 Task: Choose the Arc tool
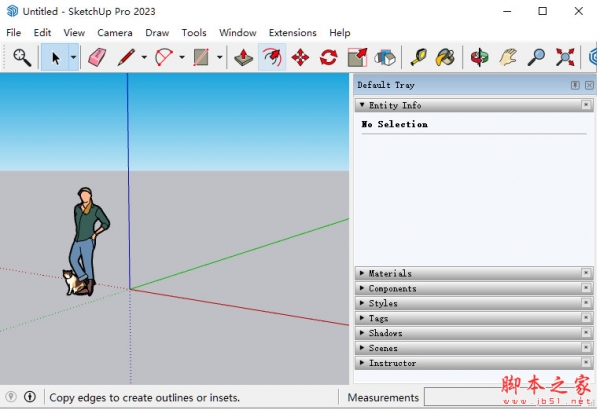164,57
